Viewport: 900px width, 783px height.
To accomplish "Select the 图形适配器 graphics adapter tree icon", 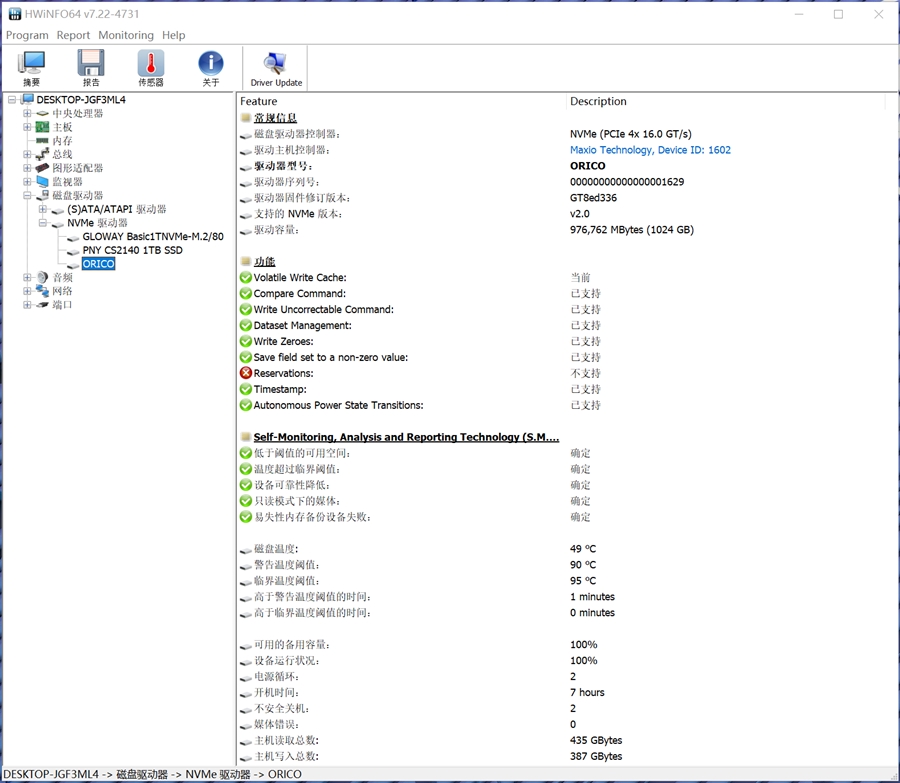I will pyautogui.click(x=42, y=168).
